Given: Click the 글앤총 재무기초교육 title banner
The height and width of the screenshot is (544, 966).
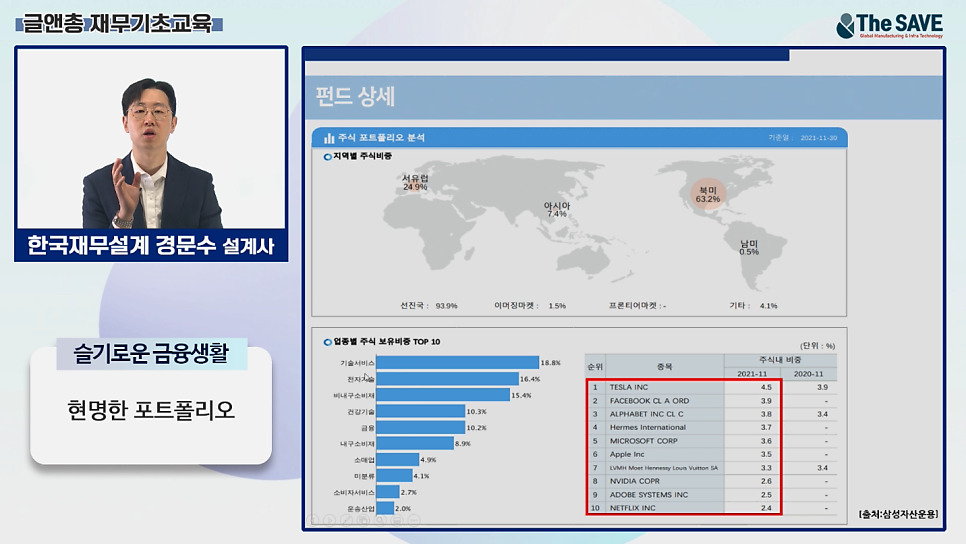Looking at the screenshot, I should [118, 24].
